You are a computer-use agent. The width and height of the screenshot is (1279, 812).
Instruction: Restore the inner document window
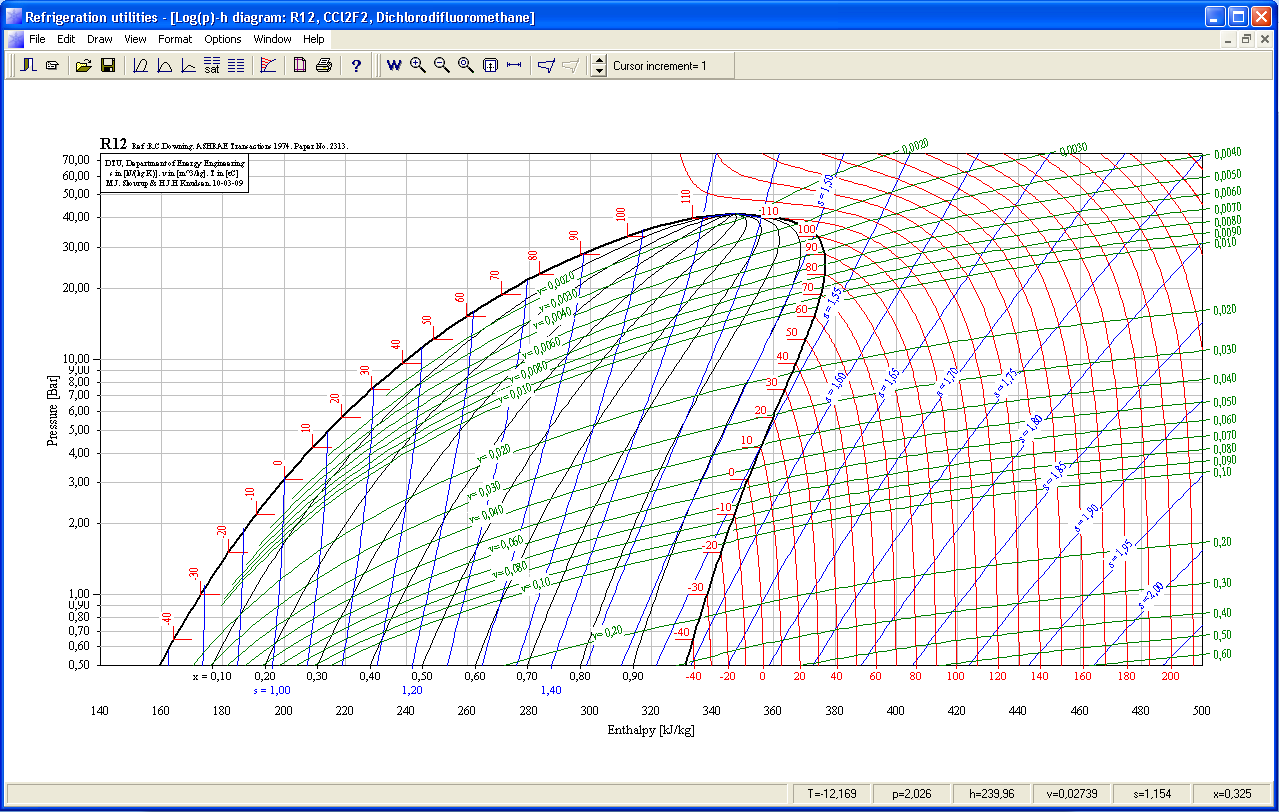[x=1246, y=39]
